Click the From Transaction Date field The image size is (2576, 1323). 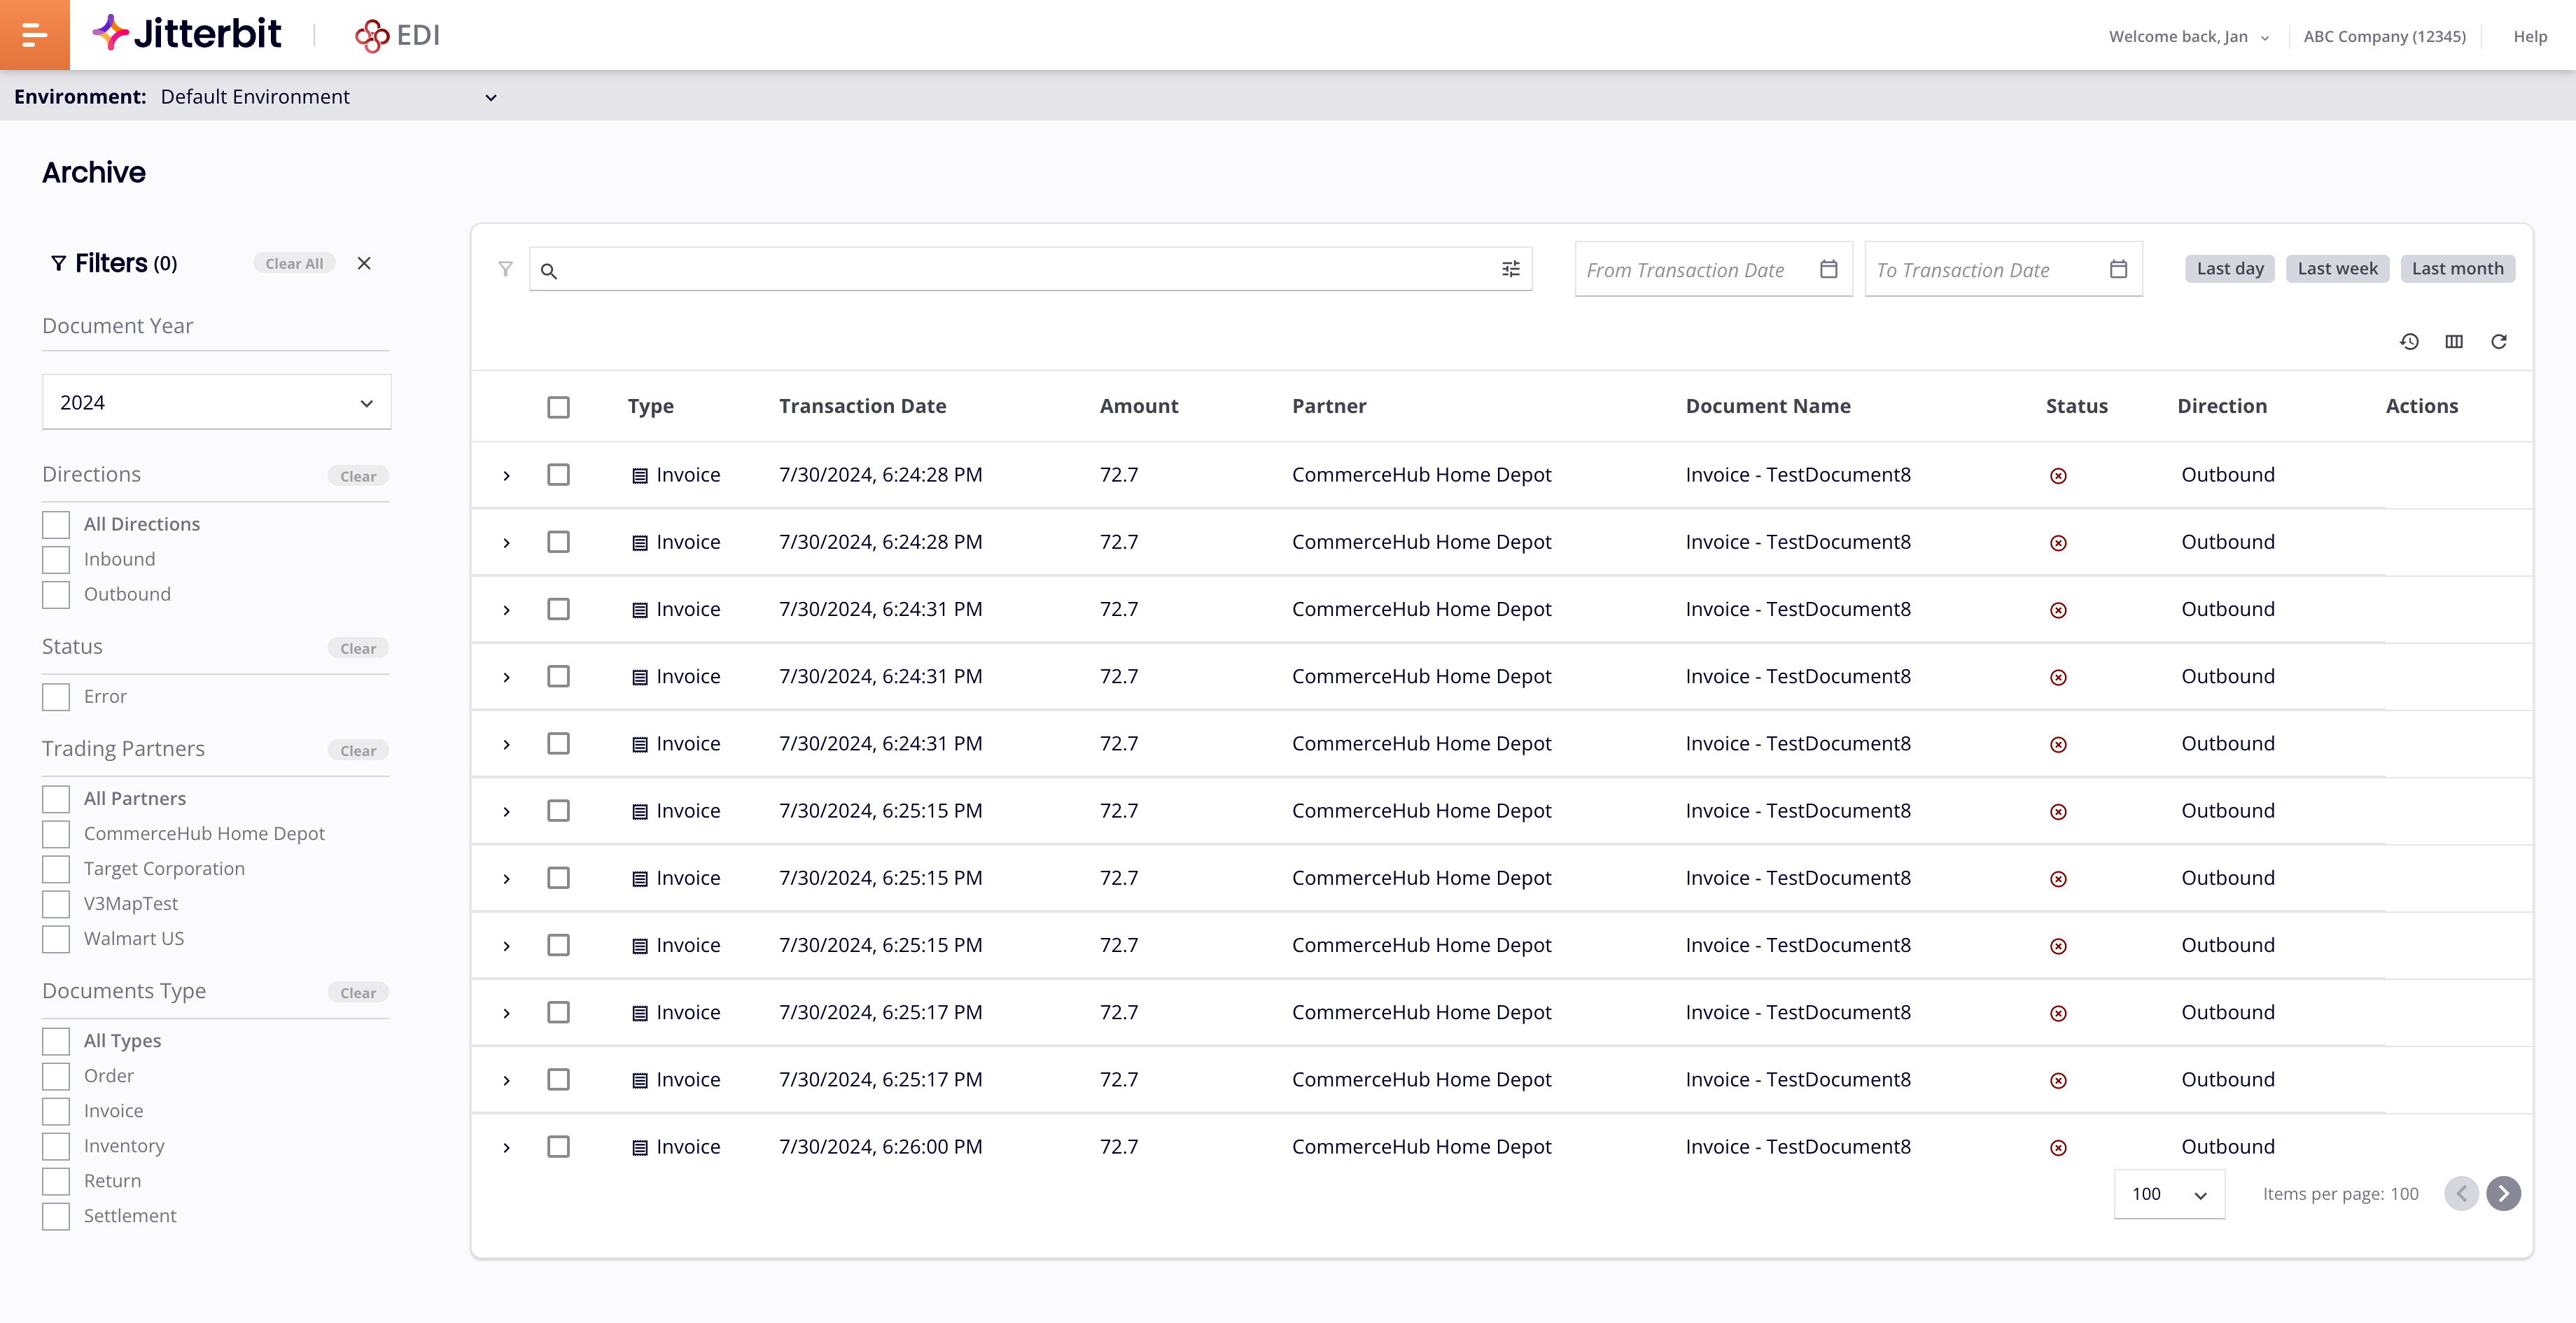click(1713, 269)
